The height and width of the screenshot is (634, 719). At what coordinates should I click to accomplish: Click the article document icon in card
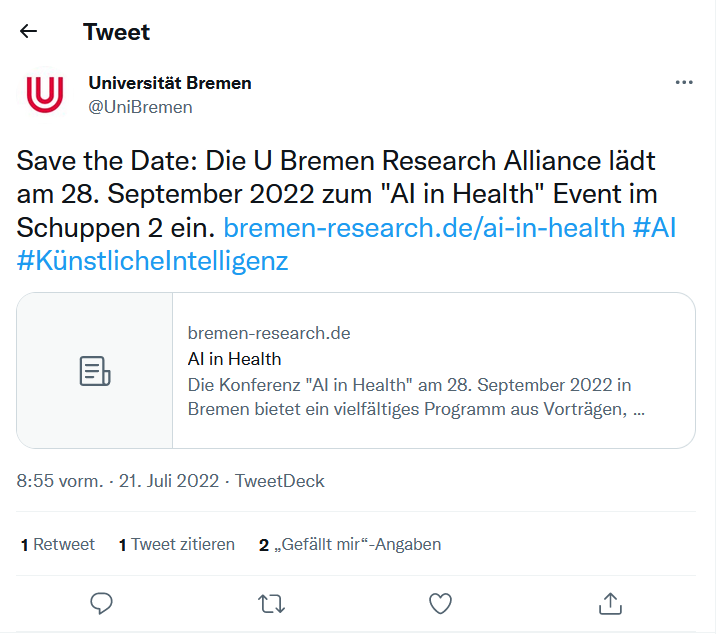(x=95, y=371)
